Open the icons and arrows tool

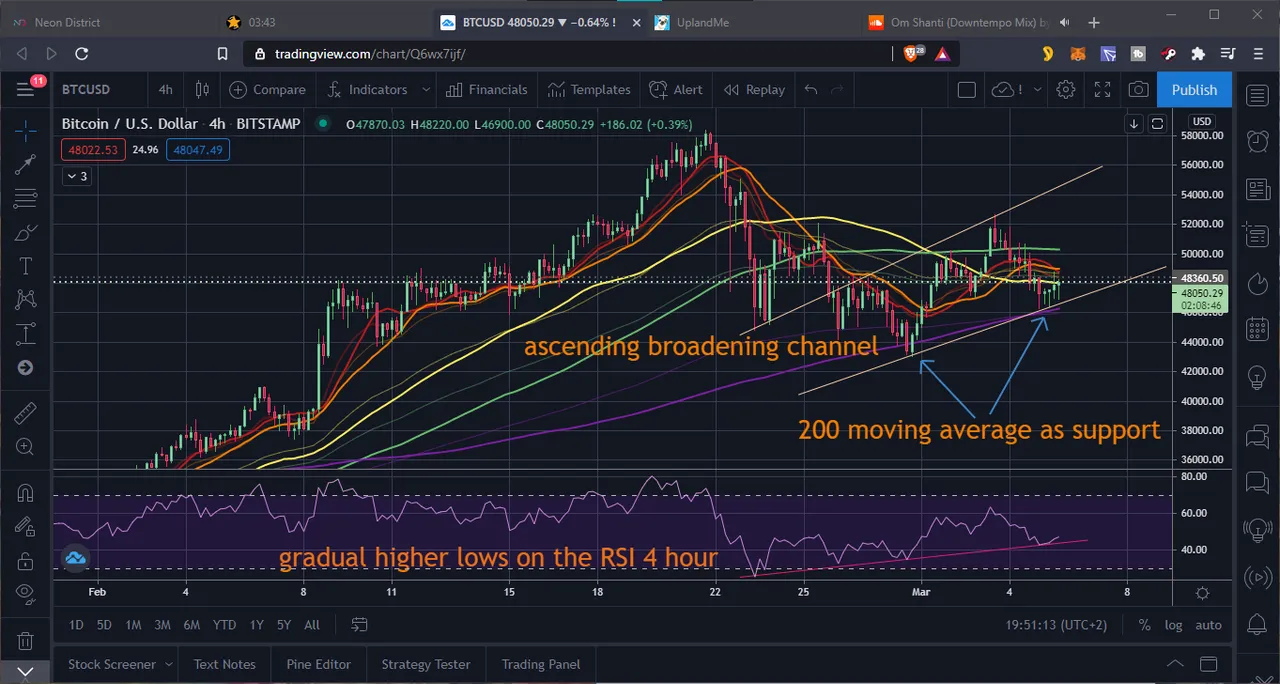26,368
